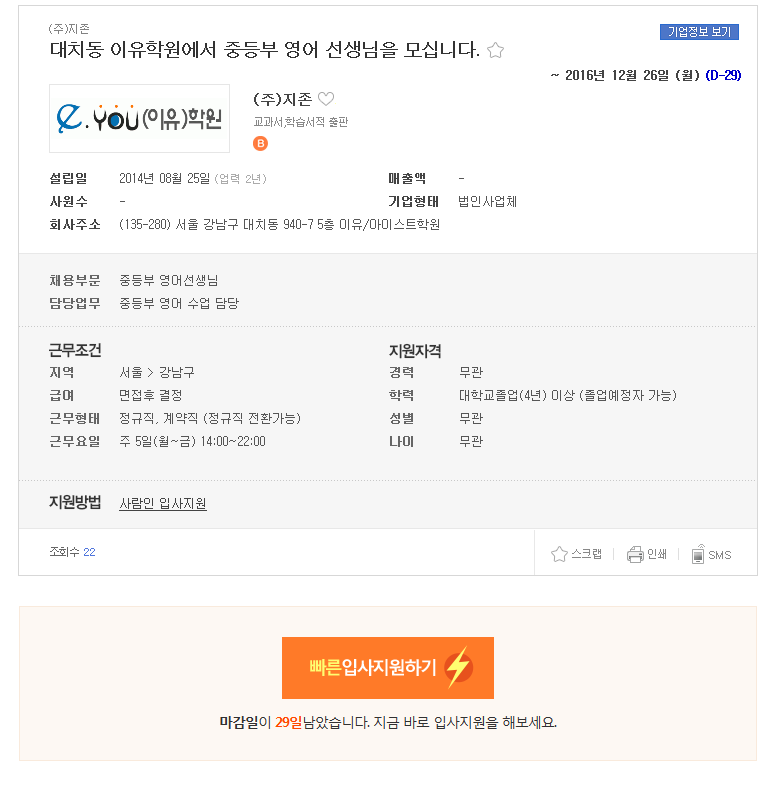Viewport: 770px width, 786px height.
Task: Click the 교과서,학습서적 출판 industry text
Action: [300, 122]
